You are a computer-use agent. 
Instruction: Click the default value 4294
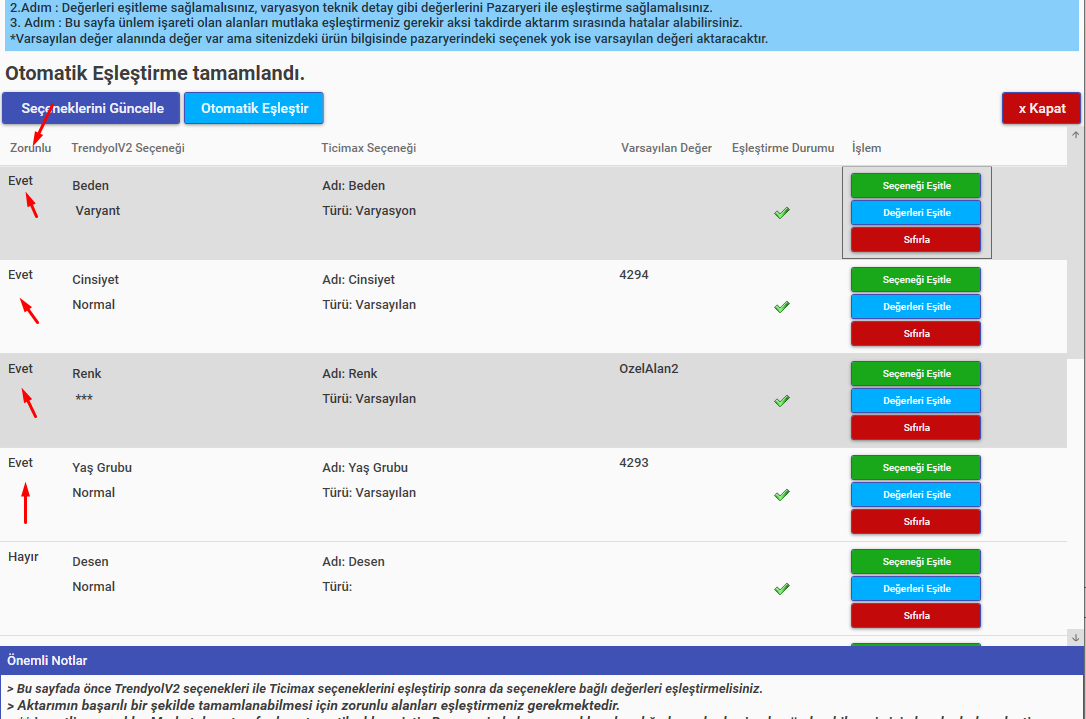click(634, 275)
